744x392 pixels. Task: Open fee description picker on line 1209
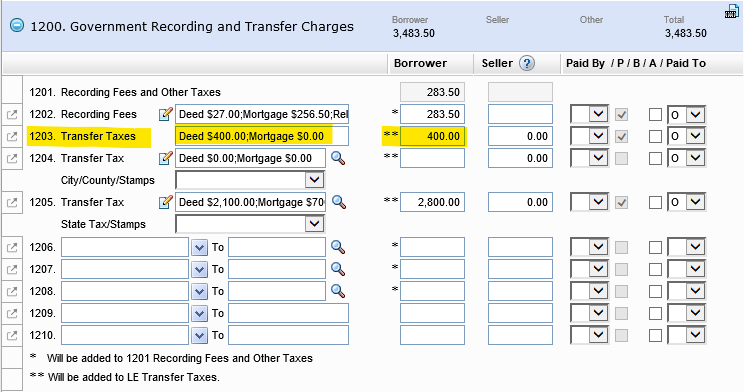coord(199,313)
